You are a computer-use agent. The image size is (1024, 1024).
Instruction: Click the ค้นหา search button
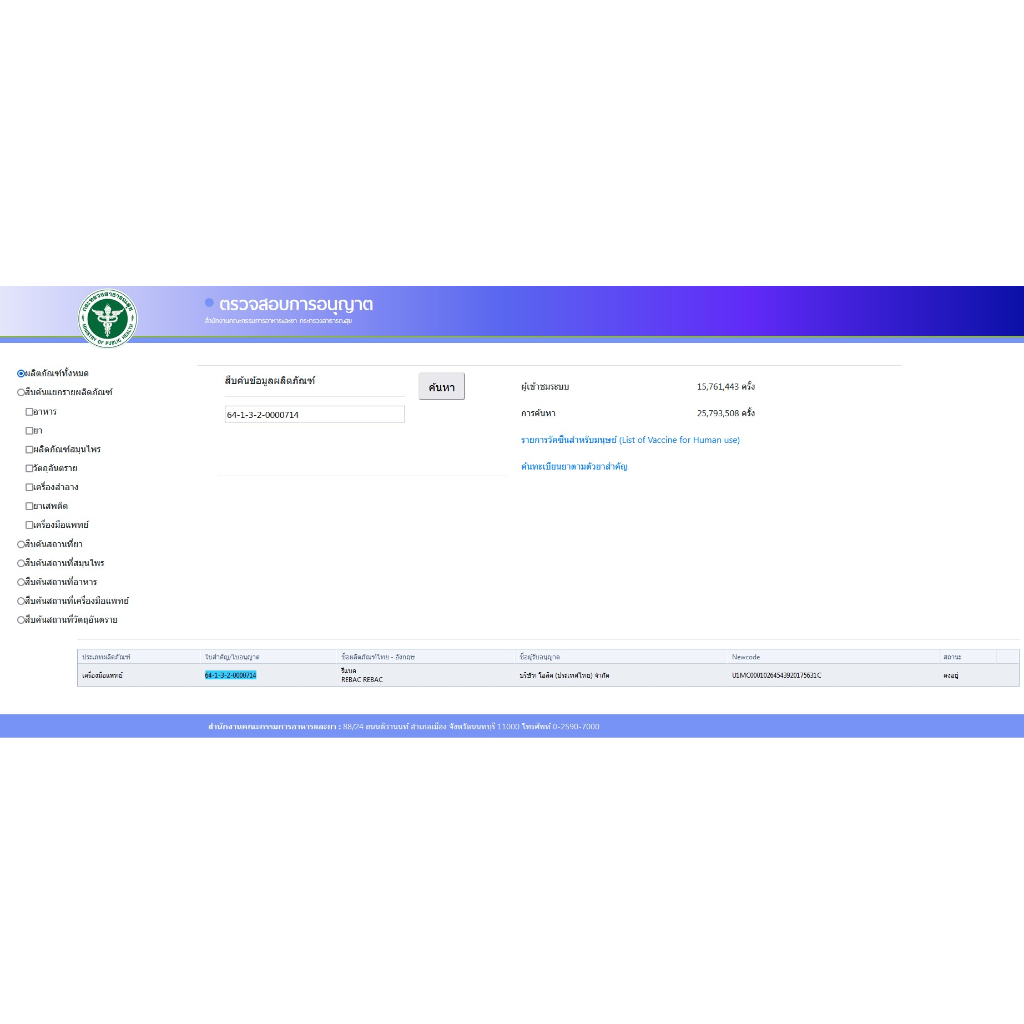click(x=441, y=387)
